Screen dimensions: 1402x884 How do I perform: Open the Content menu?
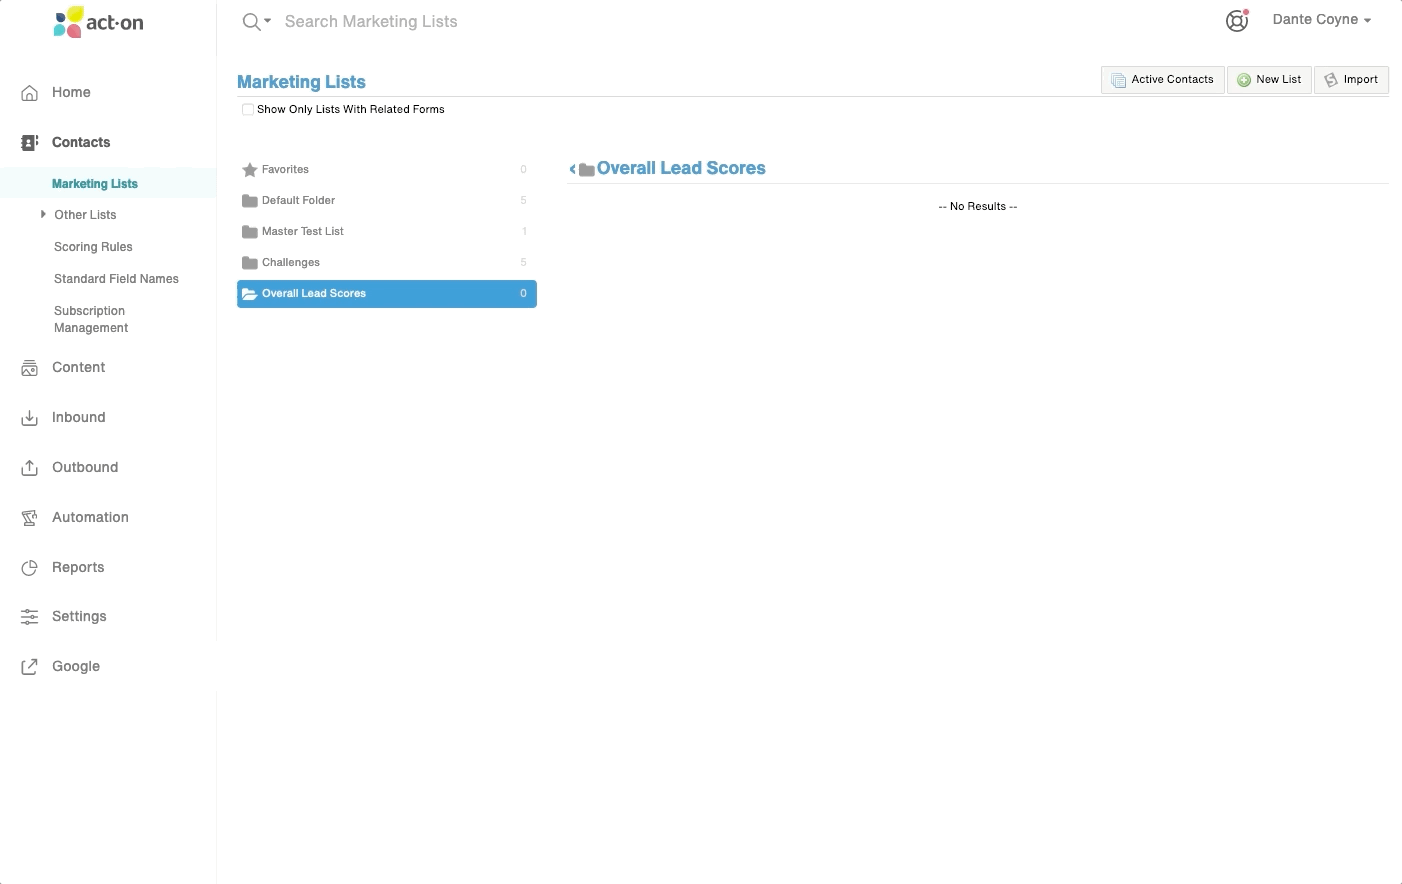(x=78, y=367)
